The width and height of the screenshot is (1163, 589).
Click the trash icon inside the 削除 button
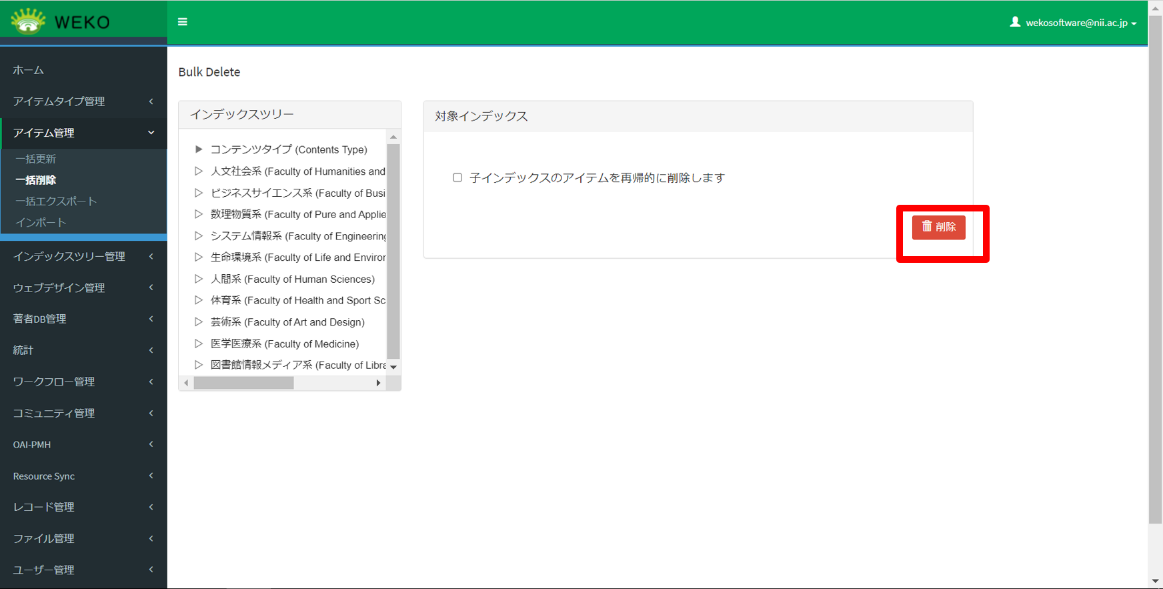click(925, 227)
